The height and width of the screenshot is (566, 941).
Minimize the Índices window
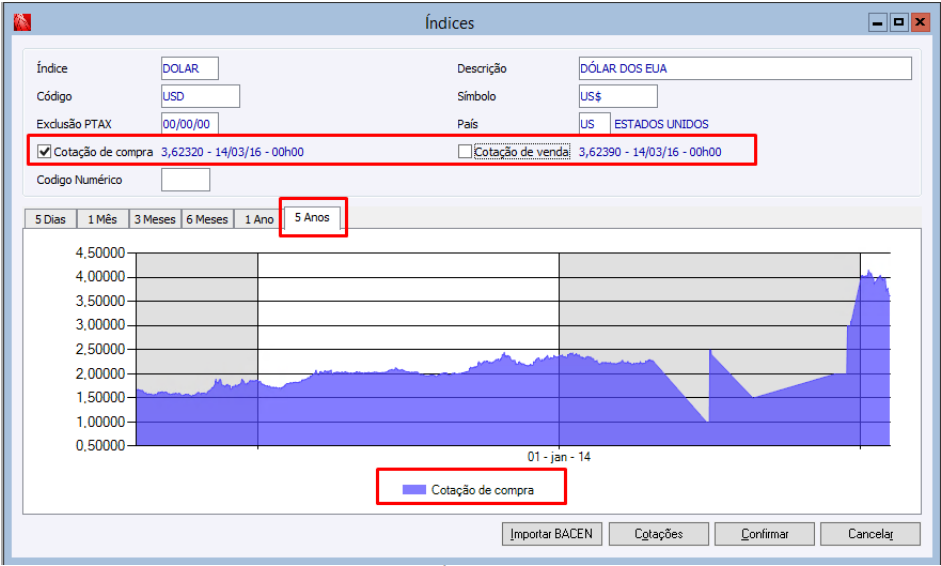(x=877, y=23)
